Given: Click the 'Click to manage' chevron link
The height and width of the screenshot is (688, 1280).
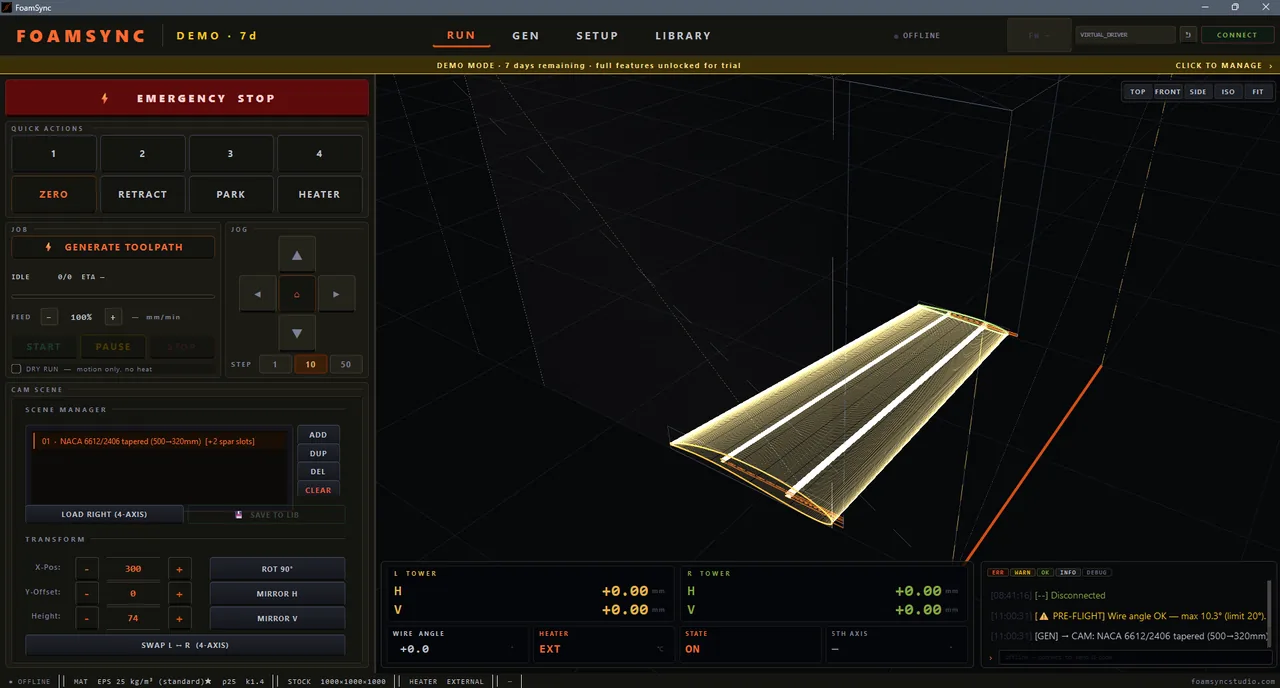Looking at the screenshot, I should (x=1224, y=66).
